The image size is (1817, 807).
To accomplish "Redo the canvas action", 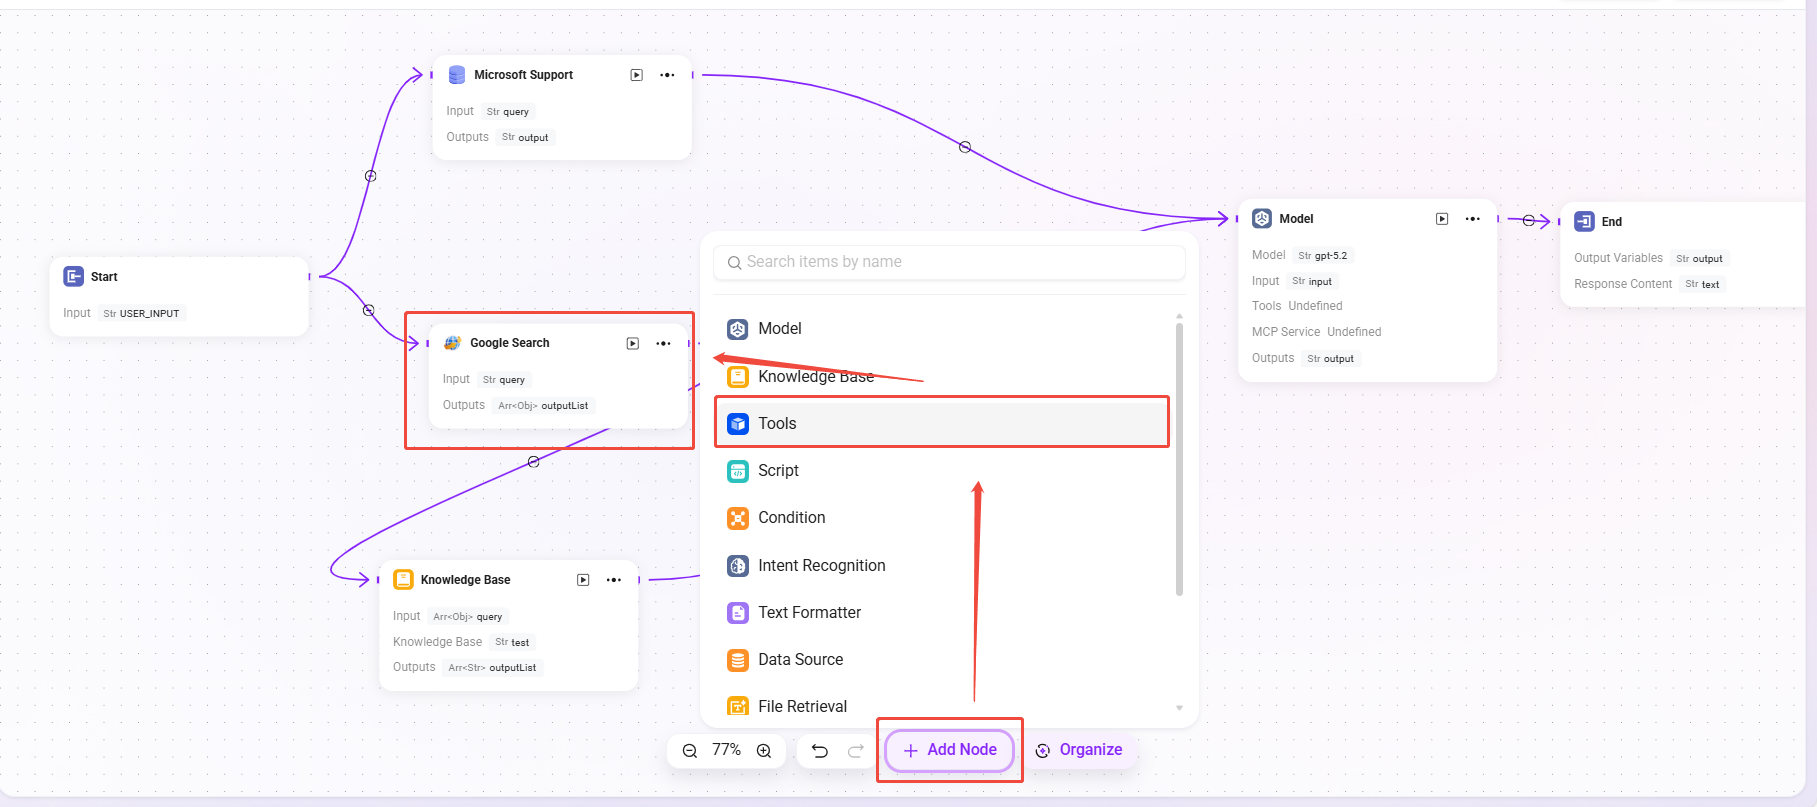I will [856, 750].
